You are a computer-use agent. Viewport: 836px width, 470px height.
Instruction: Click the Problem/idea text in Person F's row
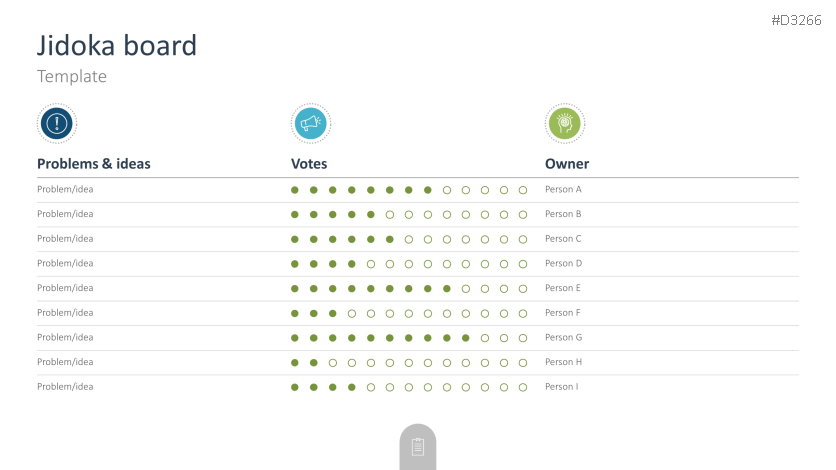pyautogui.click(x=65, y=313)
